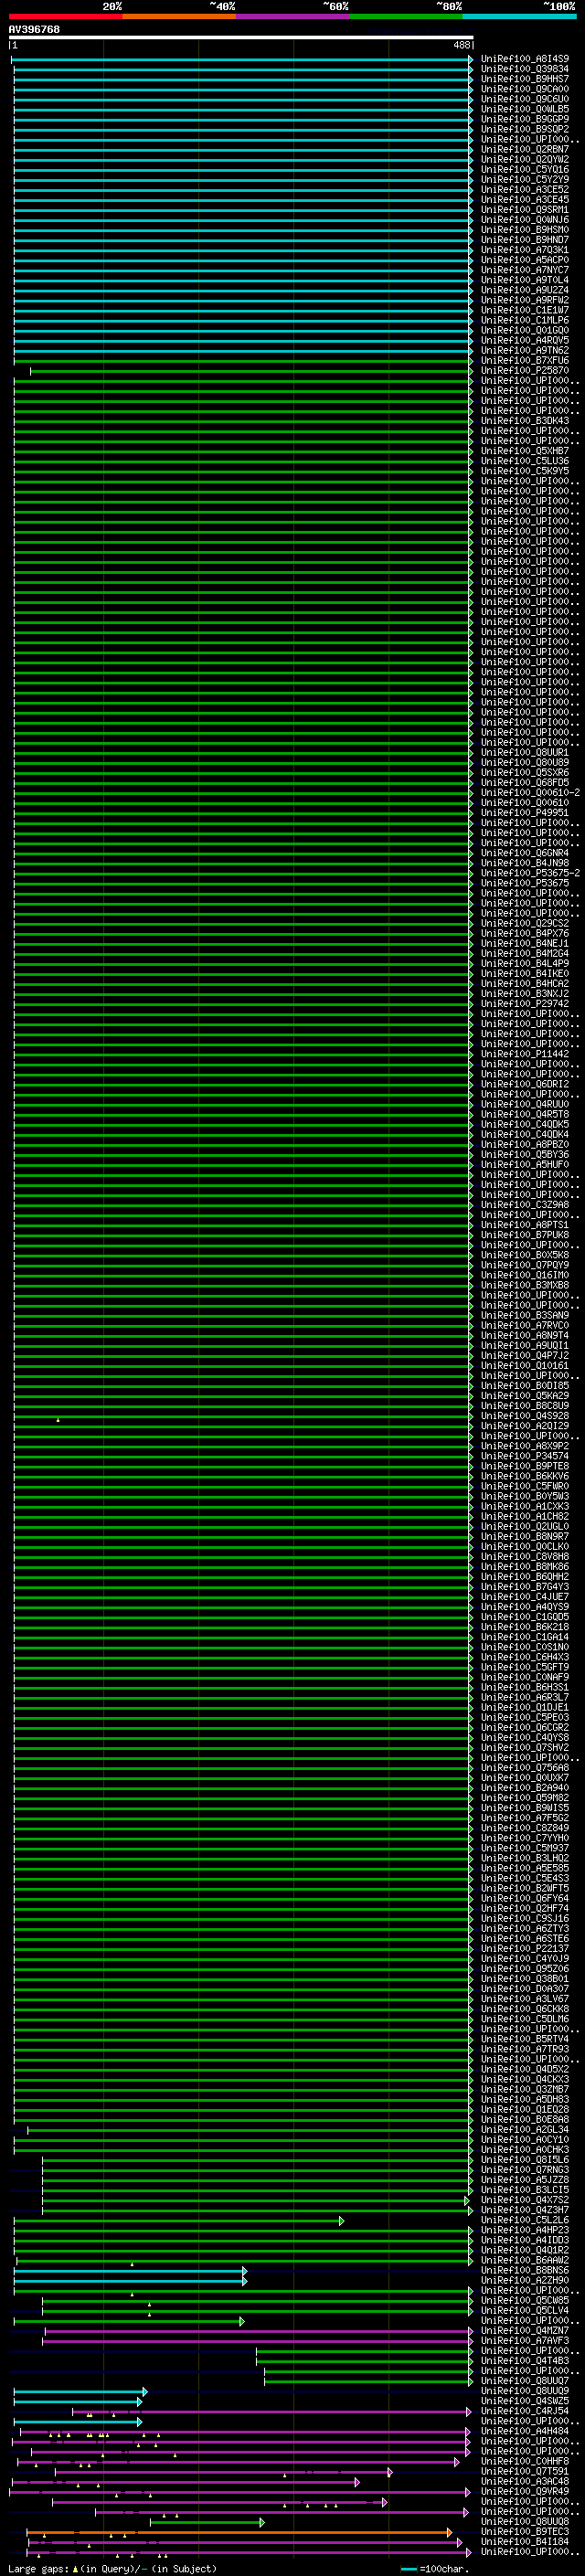
Task: Select hit label UniRef100_Q68FD5
Action: [525, 782]
